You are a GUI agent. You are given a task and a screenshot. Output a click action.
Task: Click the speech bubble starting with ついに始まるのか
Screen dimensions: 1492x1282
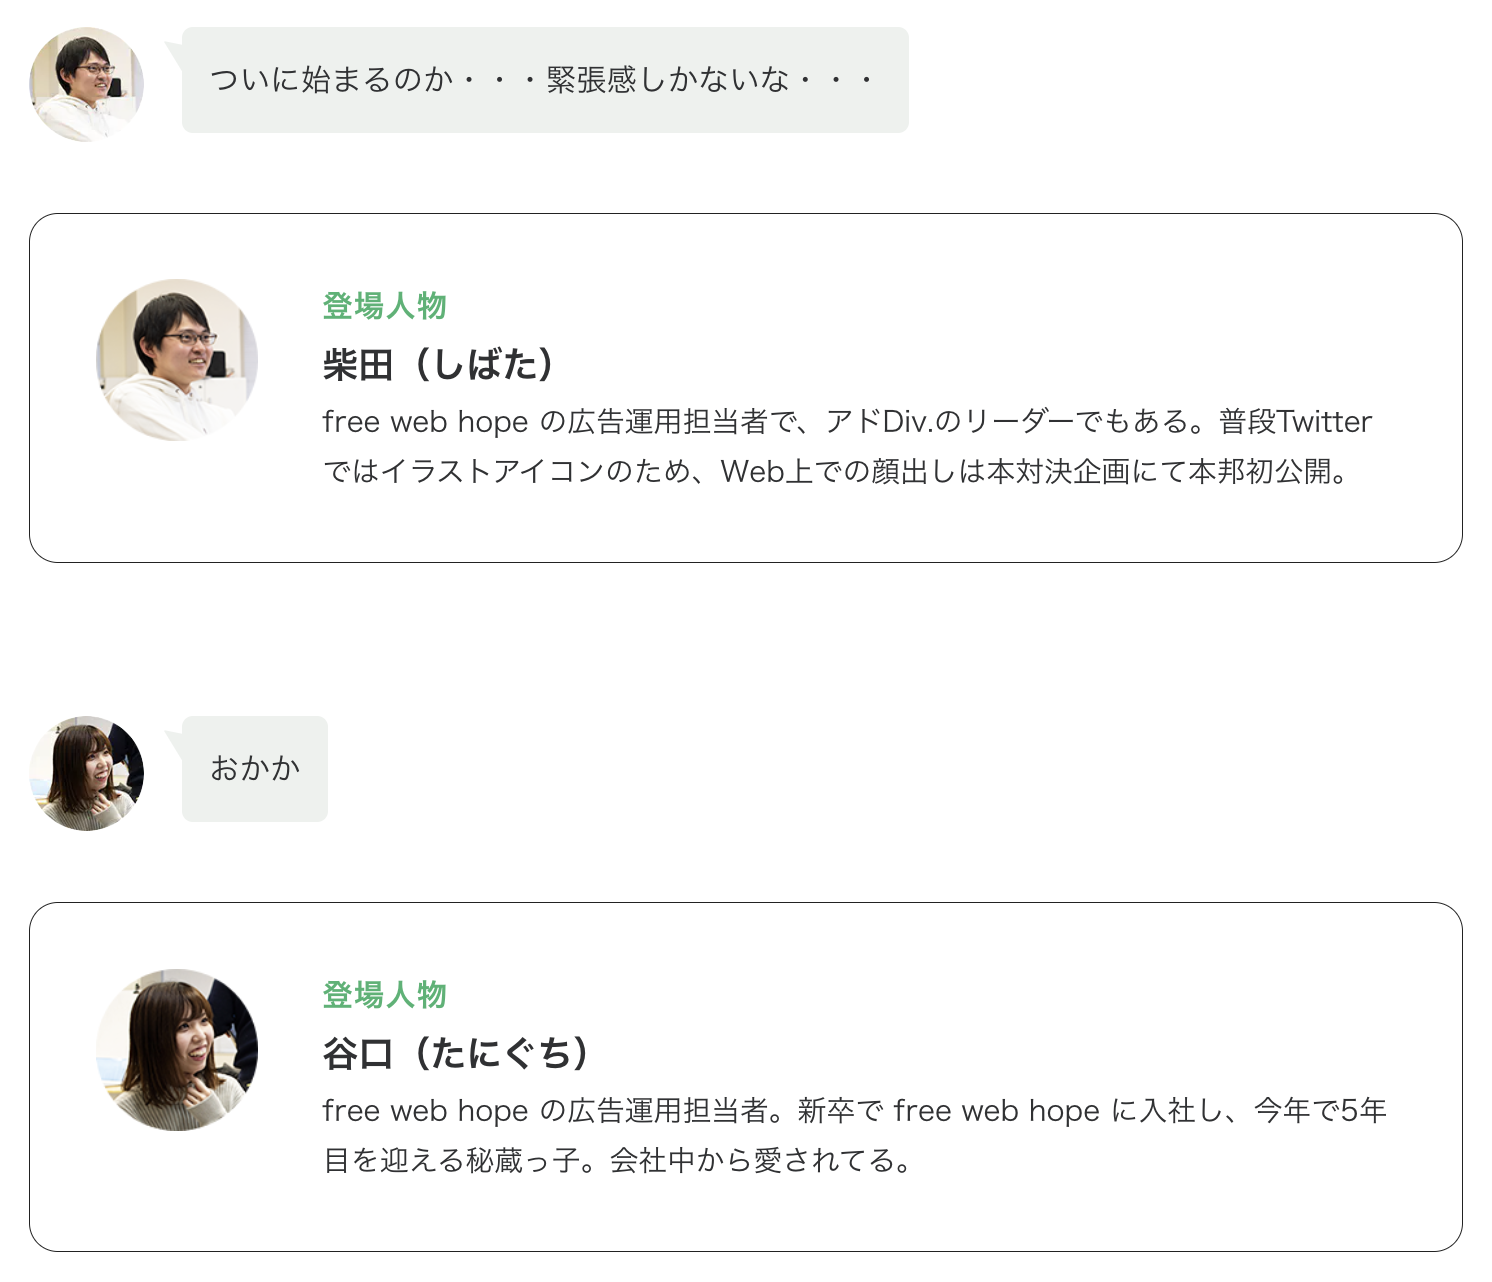pyautogui.click(x=544, y=80)
